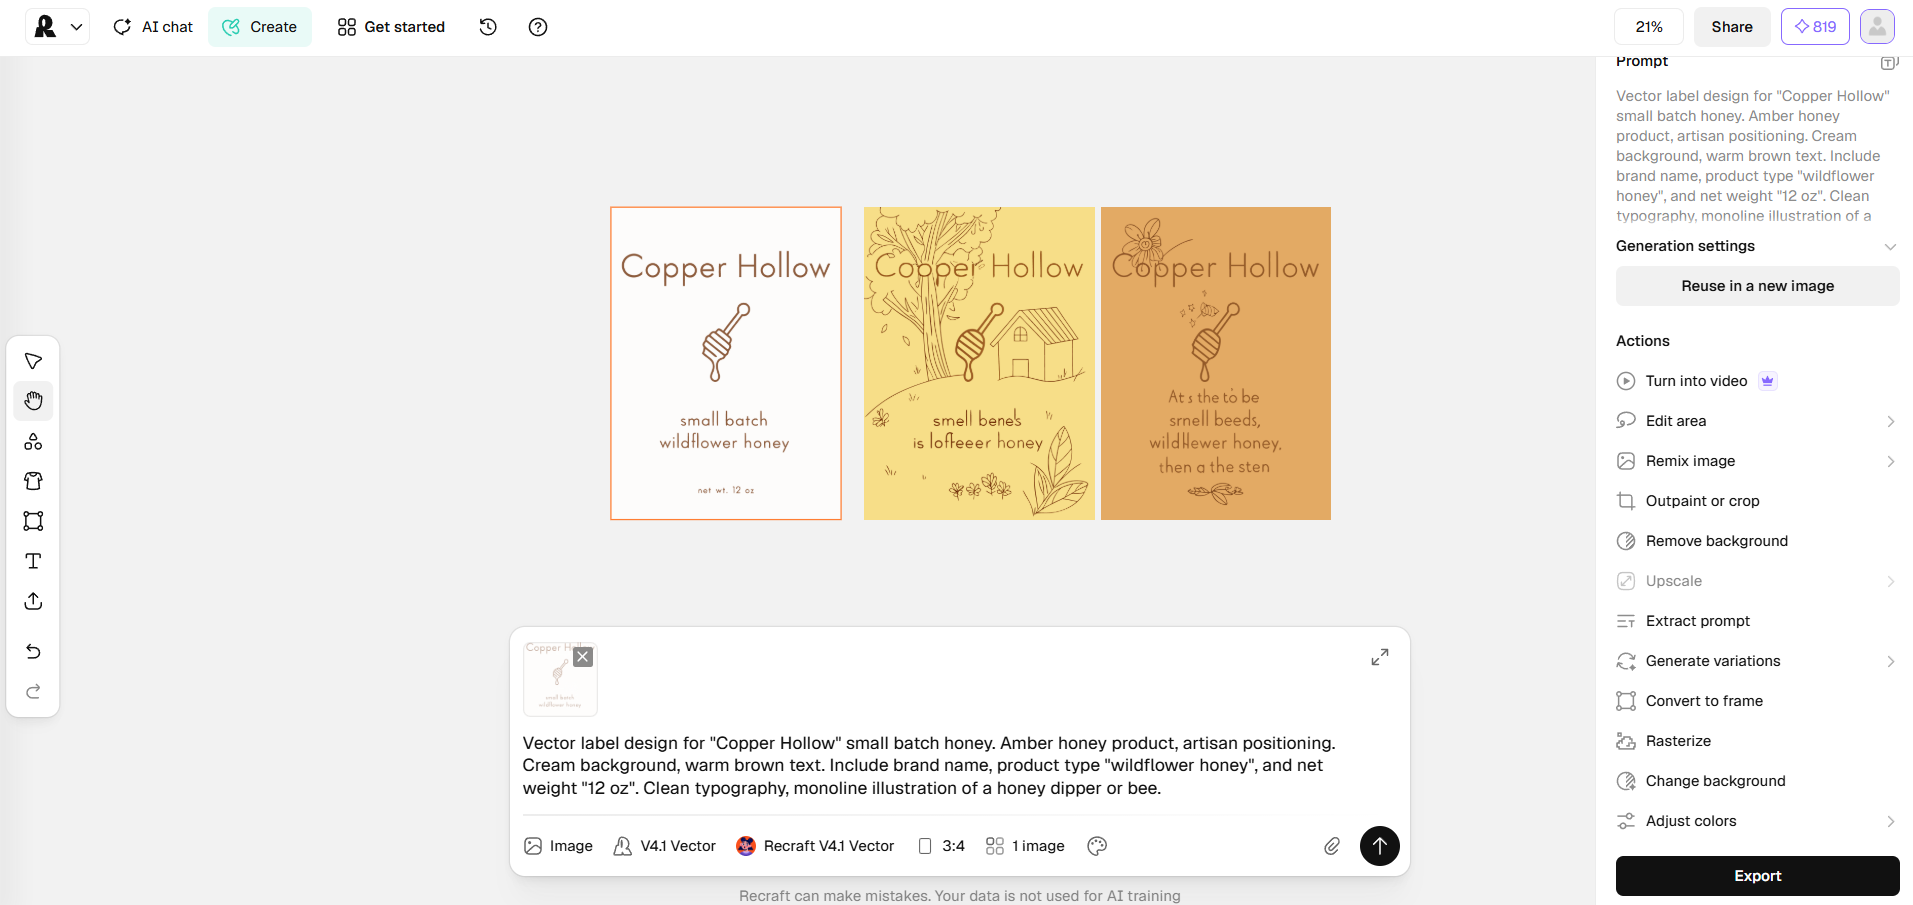The width and height of the screenshot is (1913, 905).
Task: Open the mockup t-shirt tool
Action: pos(33,481)
